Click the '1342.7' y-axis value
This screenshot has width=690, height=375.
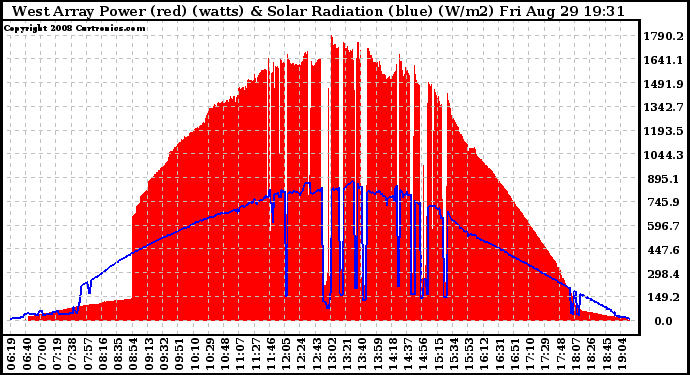pyautogui.click(x=664, y=107)
